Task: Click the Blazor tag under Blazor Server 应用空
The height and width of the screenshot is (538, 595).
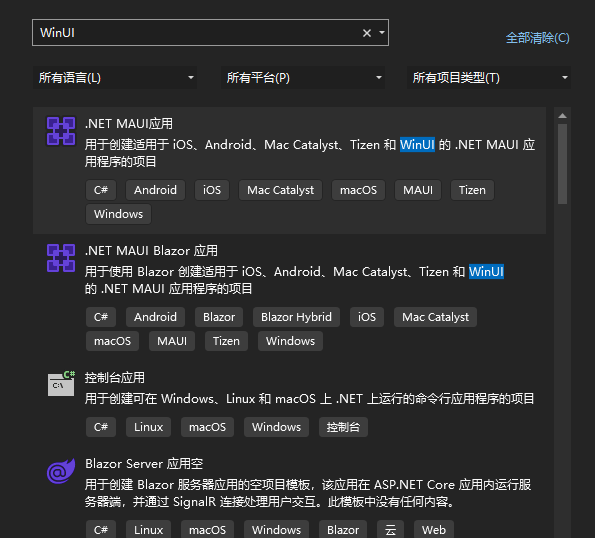Action: [x=343, y=529]
